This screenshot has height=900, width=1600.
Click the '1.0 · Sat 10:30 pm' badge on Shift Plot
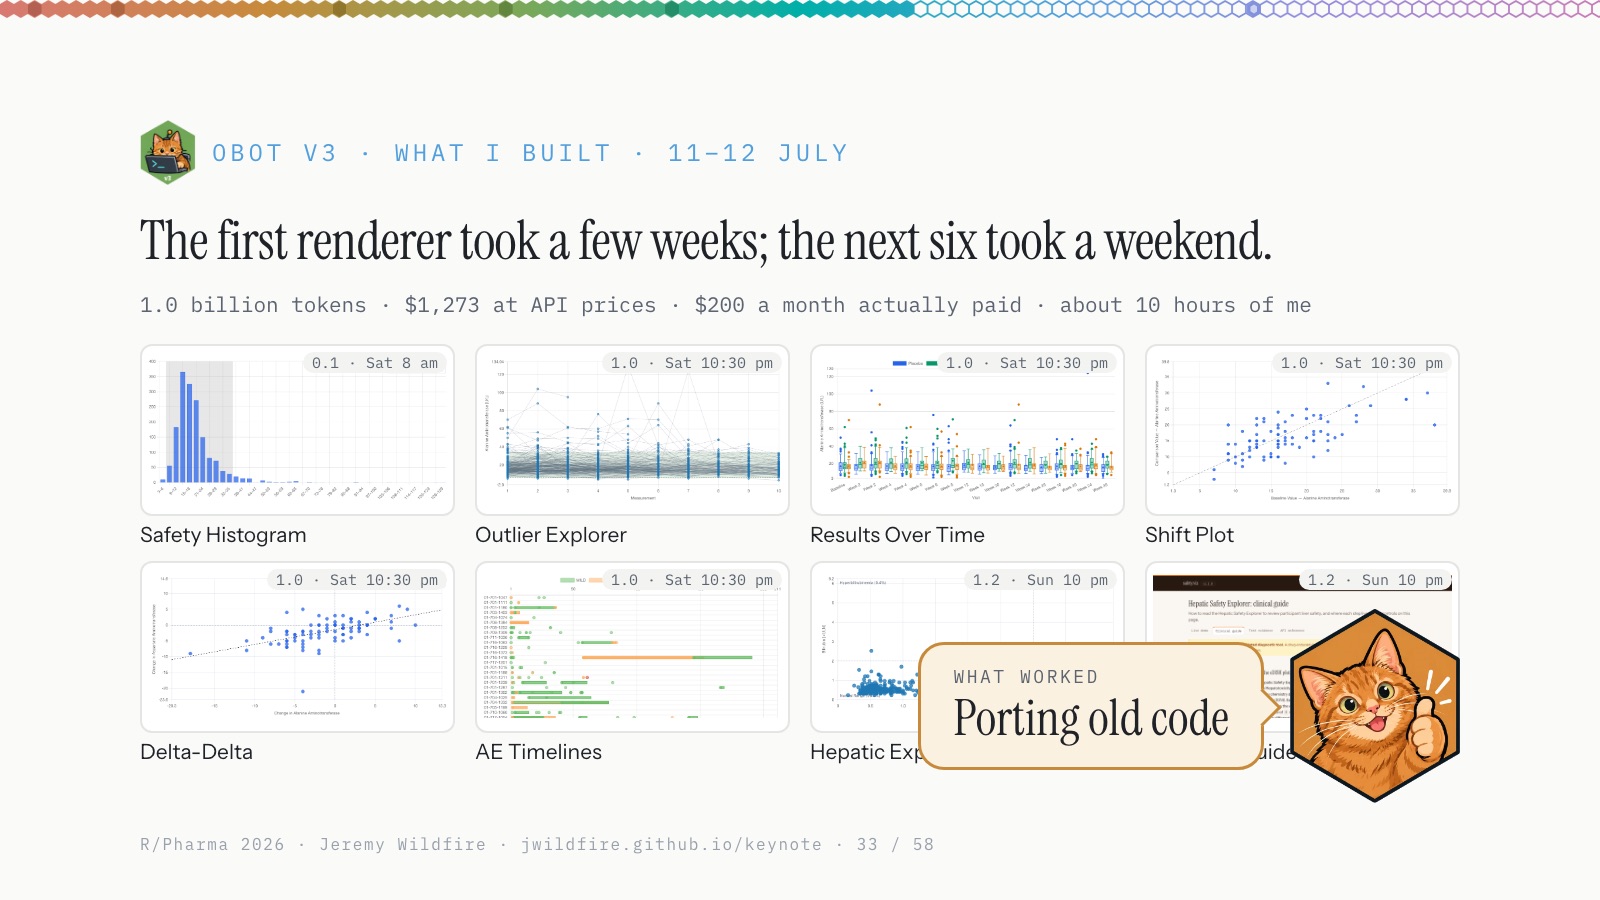pyautogui.click(x=1362, y=363)
